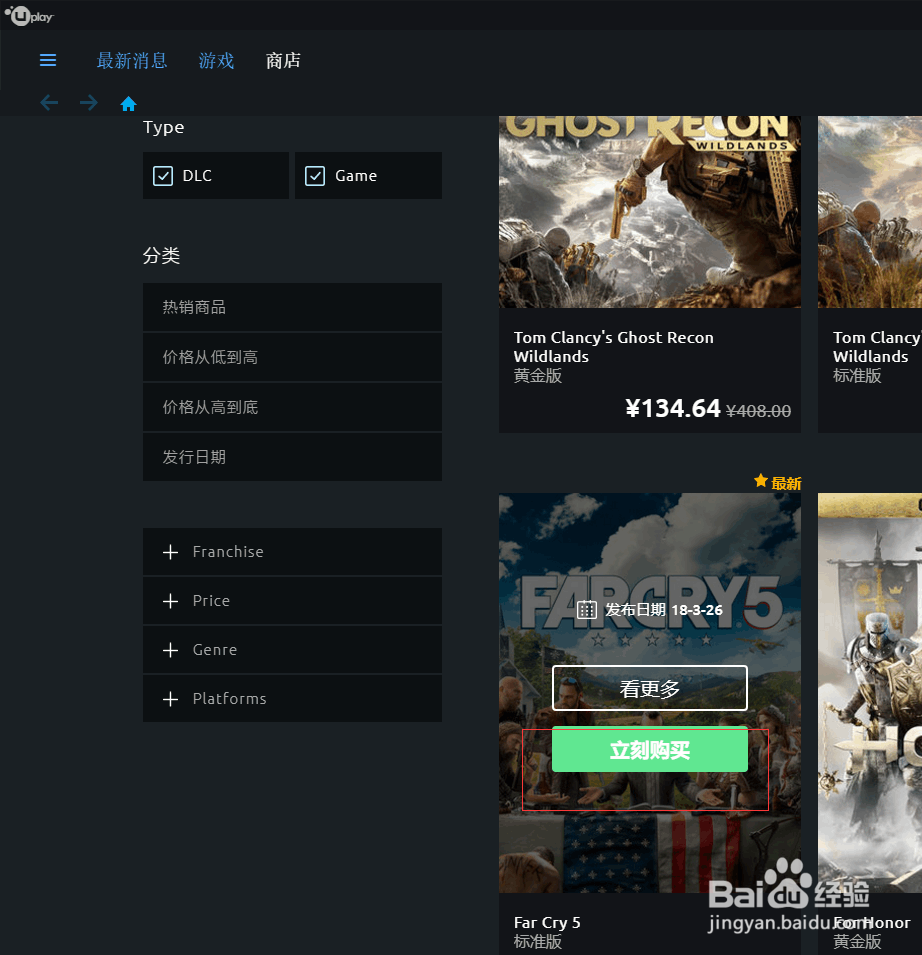Expand the Platforms filter
The height and width of the screenshot is (955, 922).
pyautogui.click(x=292, y=699)
